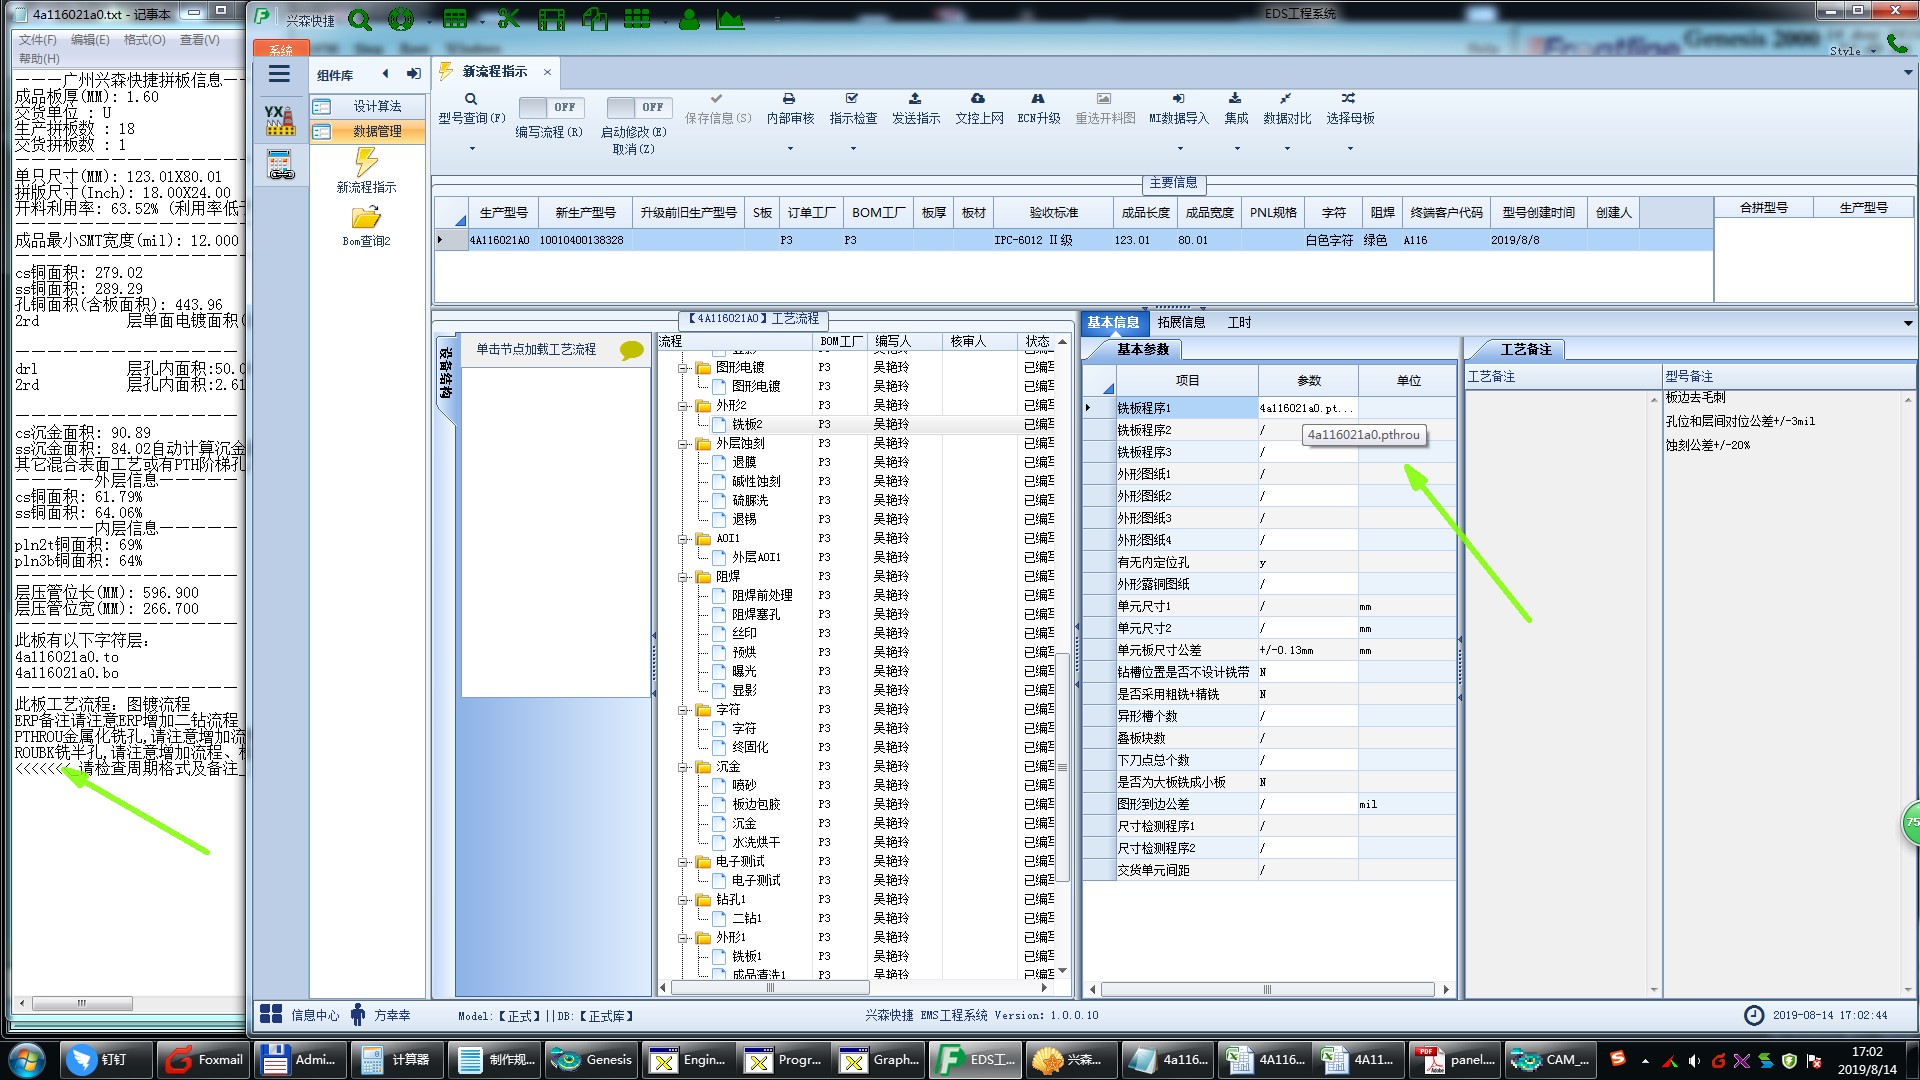1920x1080 pixels.
Task: Collapse the 沉金 tree folder
Action: (684, 767)
